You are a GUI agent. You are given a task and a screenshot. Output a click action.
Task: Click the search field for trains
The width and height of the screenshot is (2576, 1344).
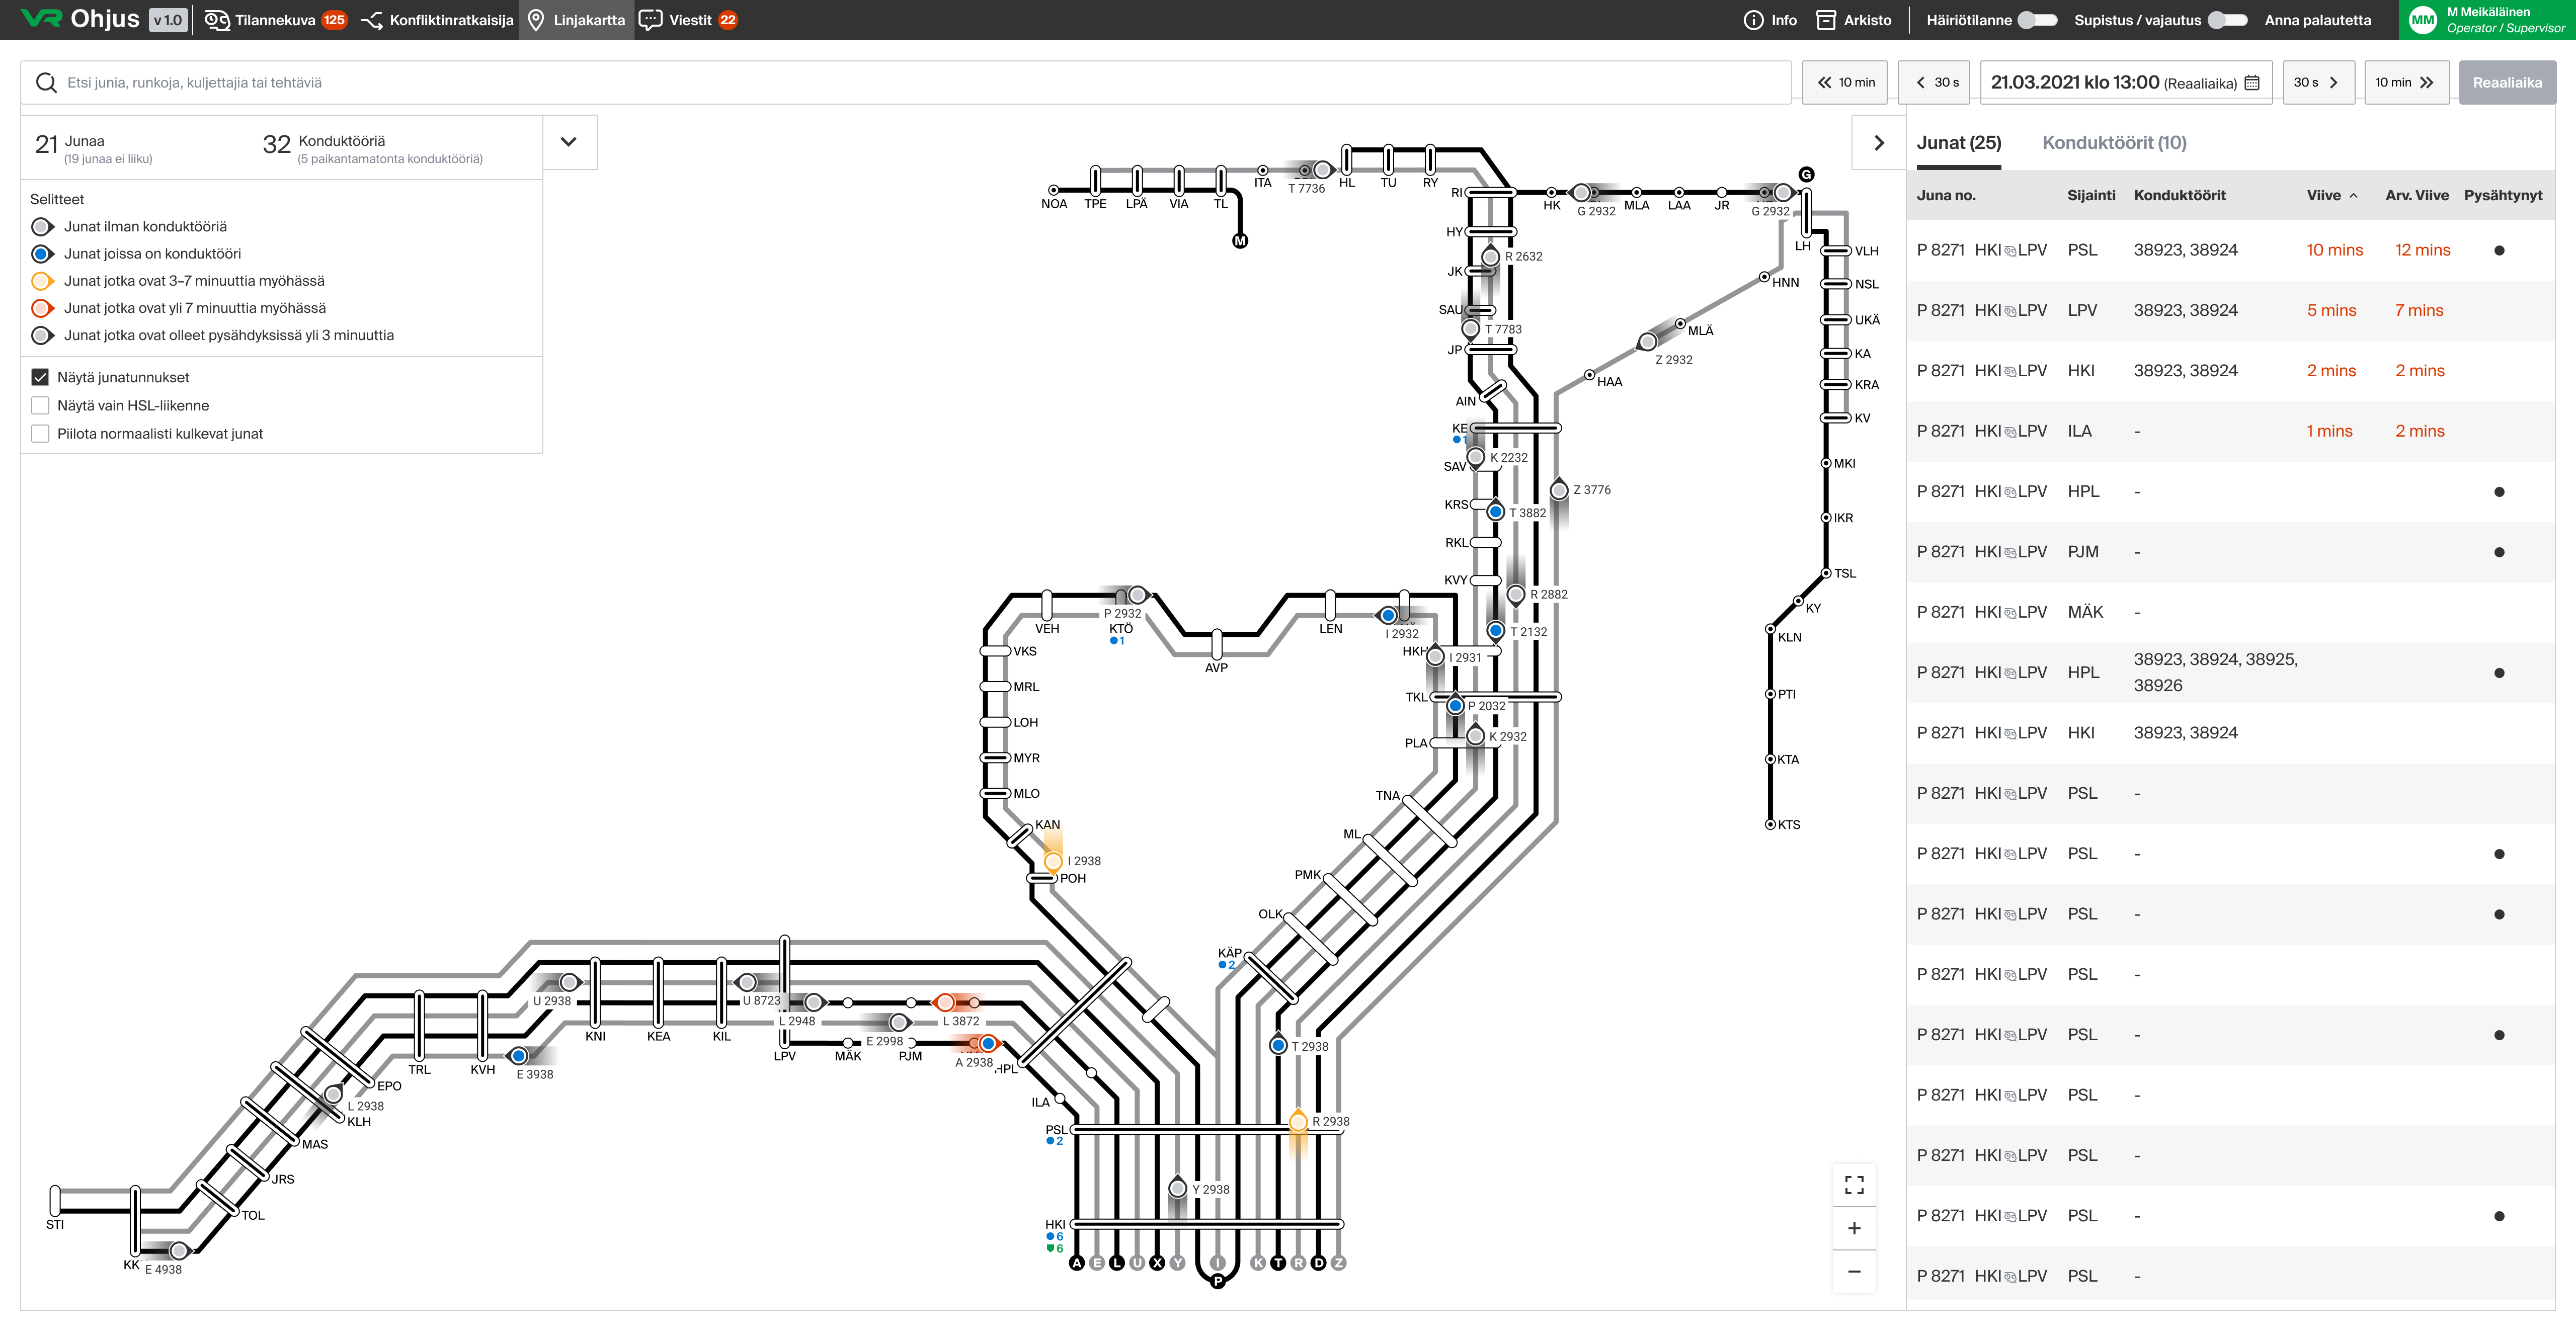(x=906, y=82)
